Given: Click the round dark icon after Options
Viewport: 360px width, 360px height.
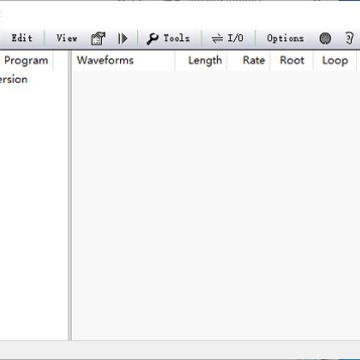Looking at the screenshot, I should [325, 39].
